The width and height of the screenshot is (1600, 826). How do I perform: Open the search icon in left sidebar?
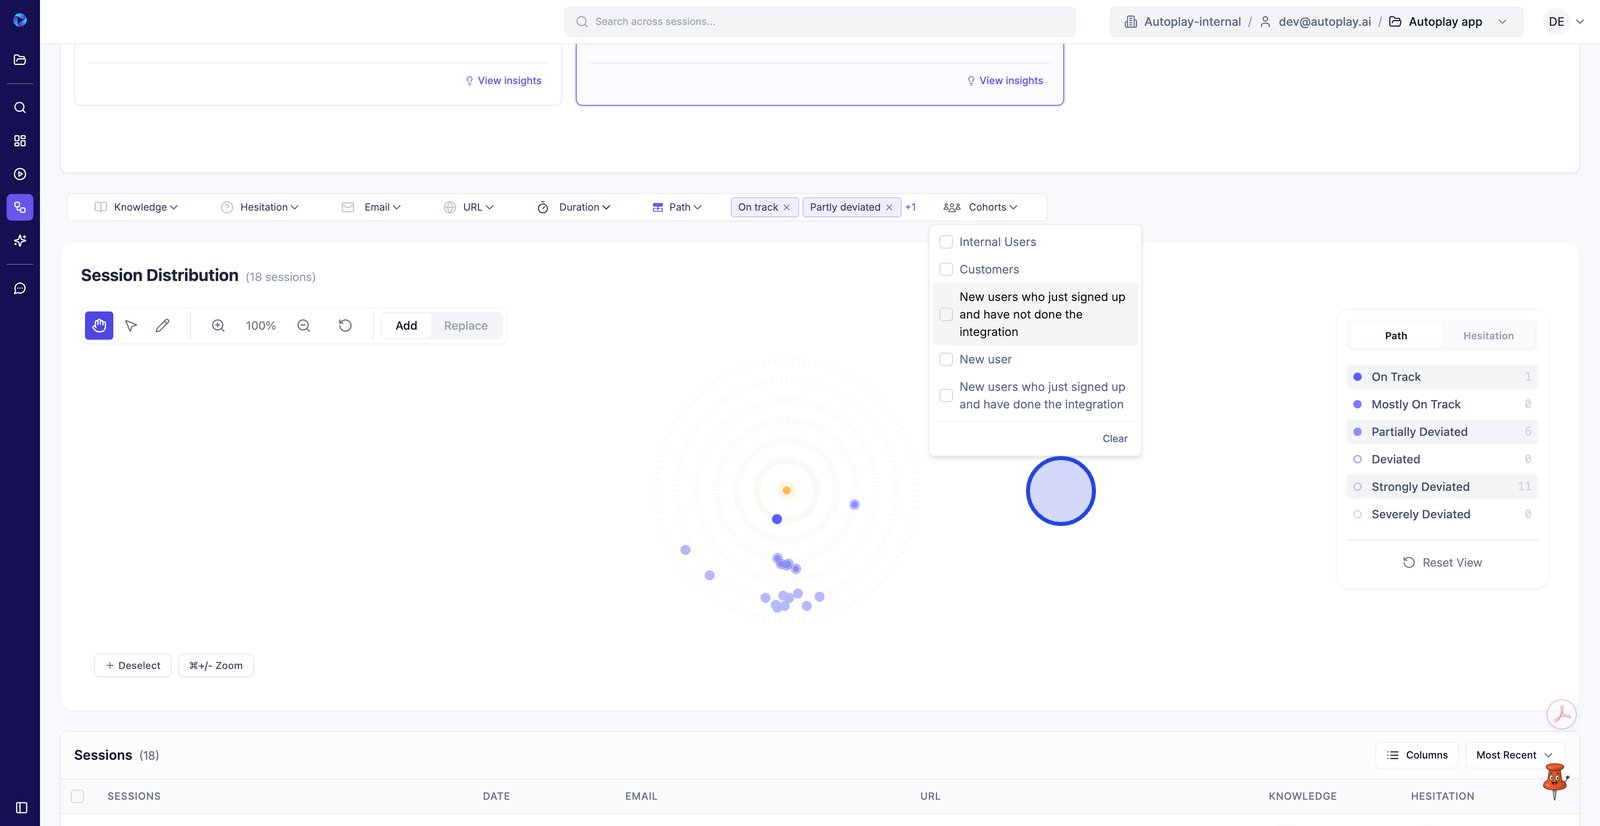tap(20, 108)
